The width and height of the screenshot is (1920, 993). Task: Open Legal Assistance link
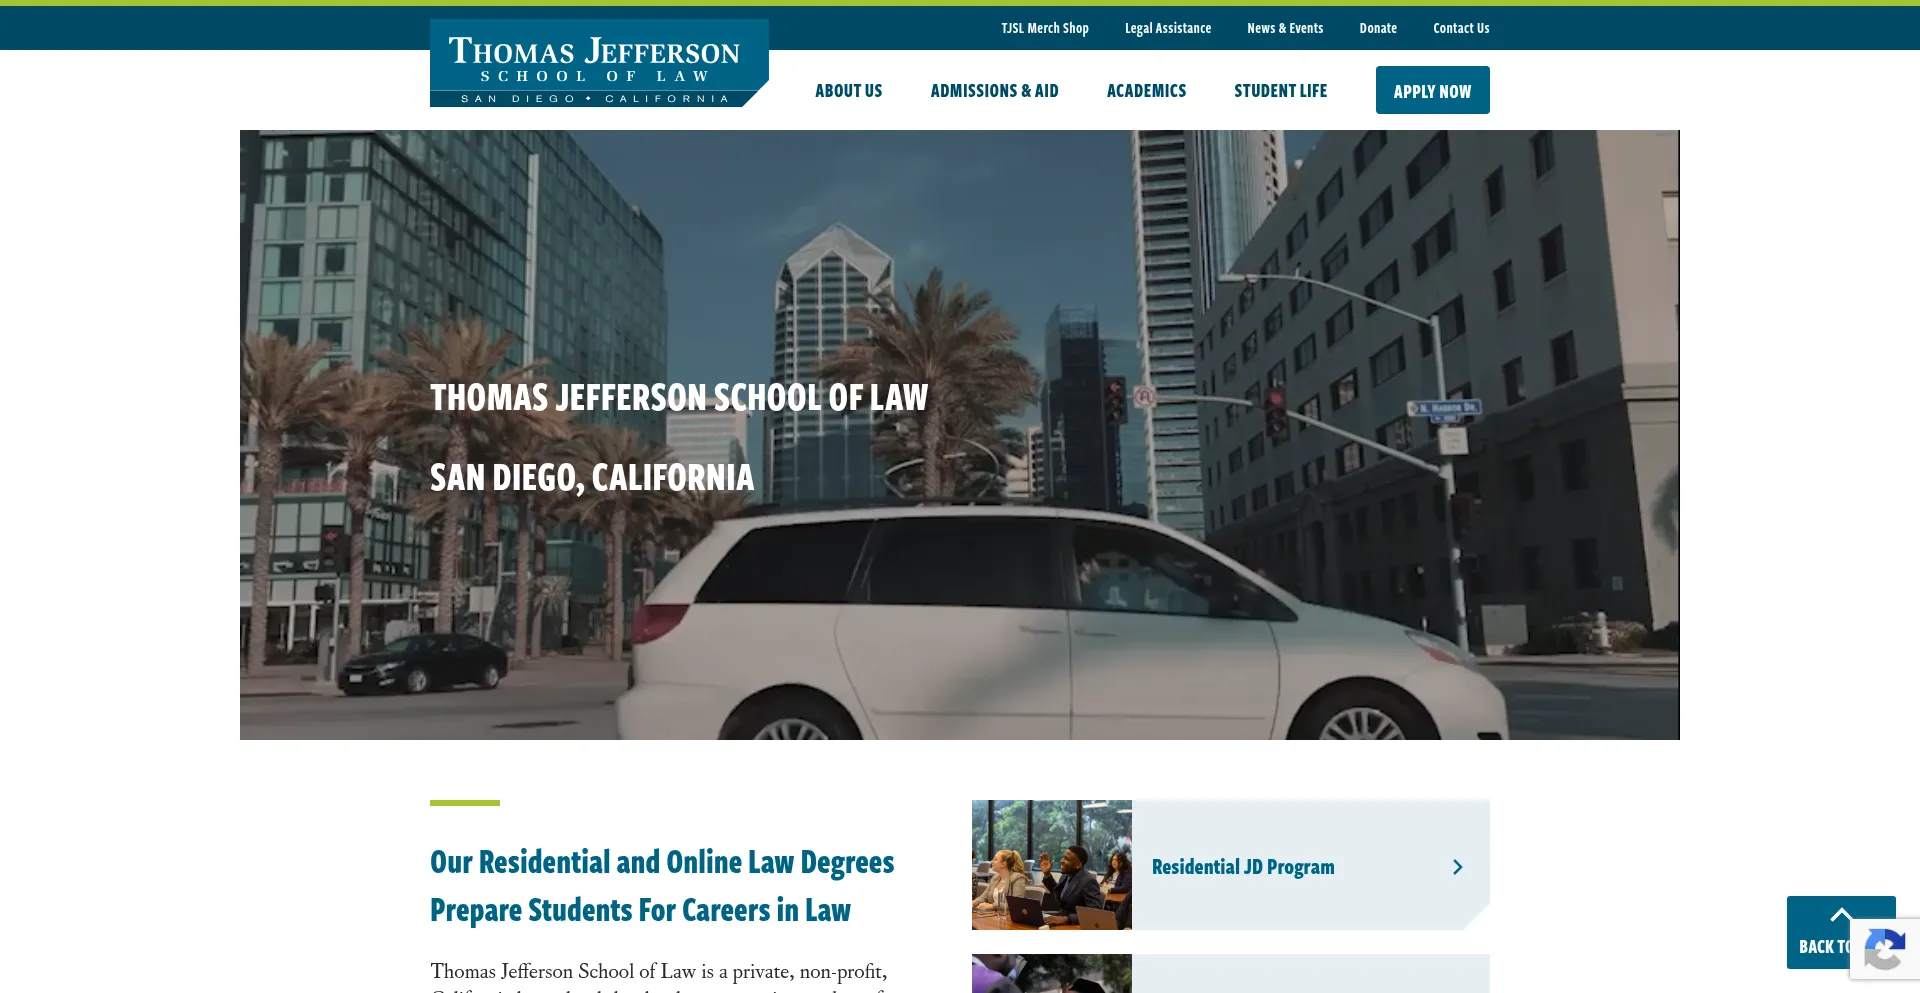1168,28
